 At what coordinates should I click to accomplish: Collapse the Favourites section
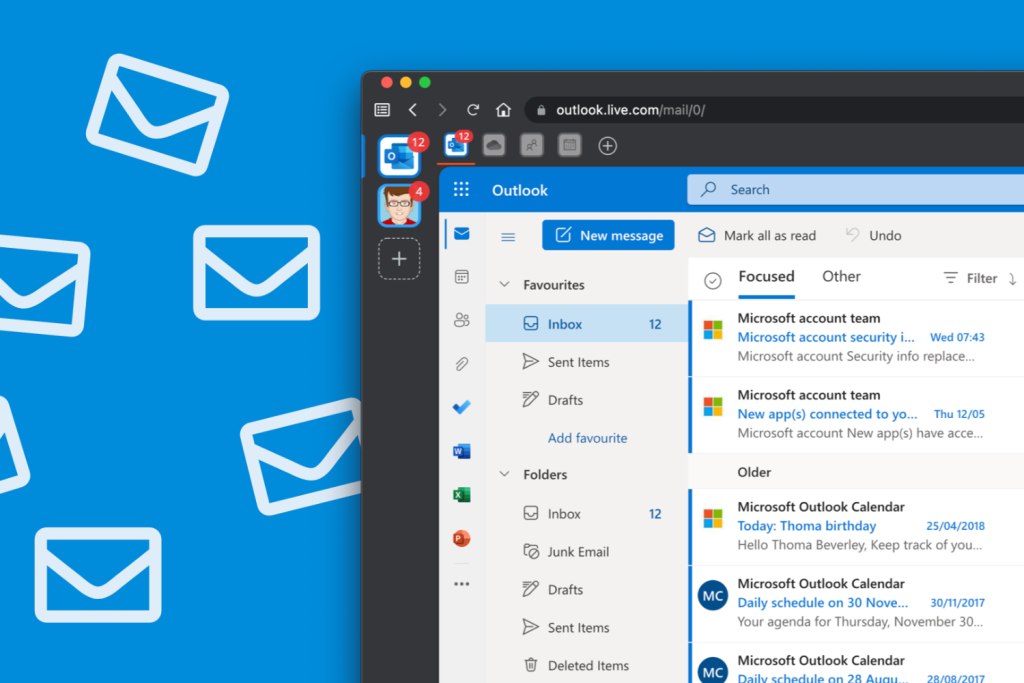coord(503,284)
